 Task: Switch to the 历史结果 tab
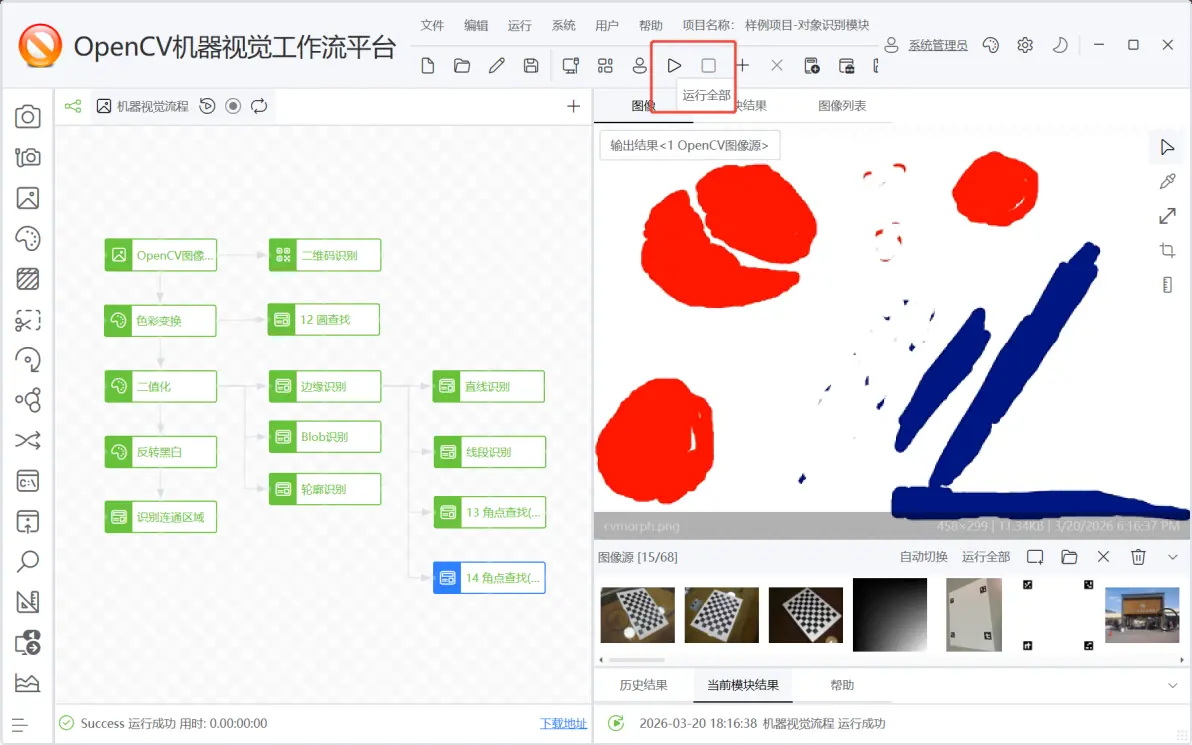point(643,686)
